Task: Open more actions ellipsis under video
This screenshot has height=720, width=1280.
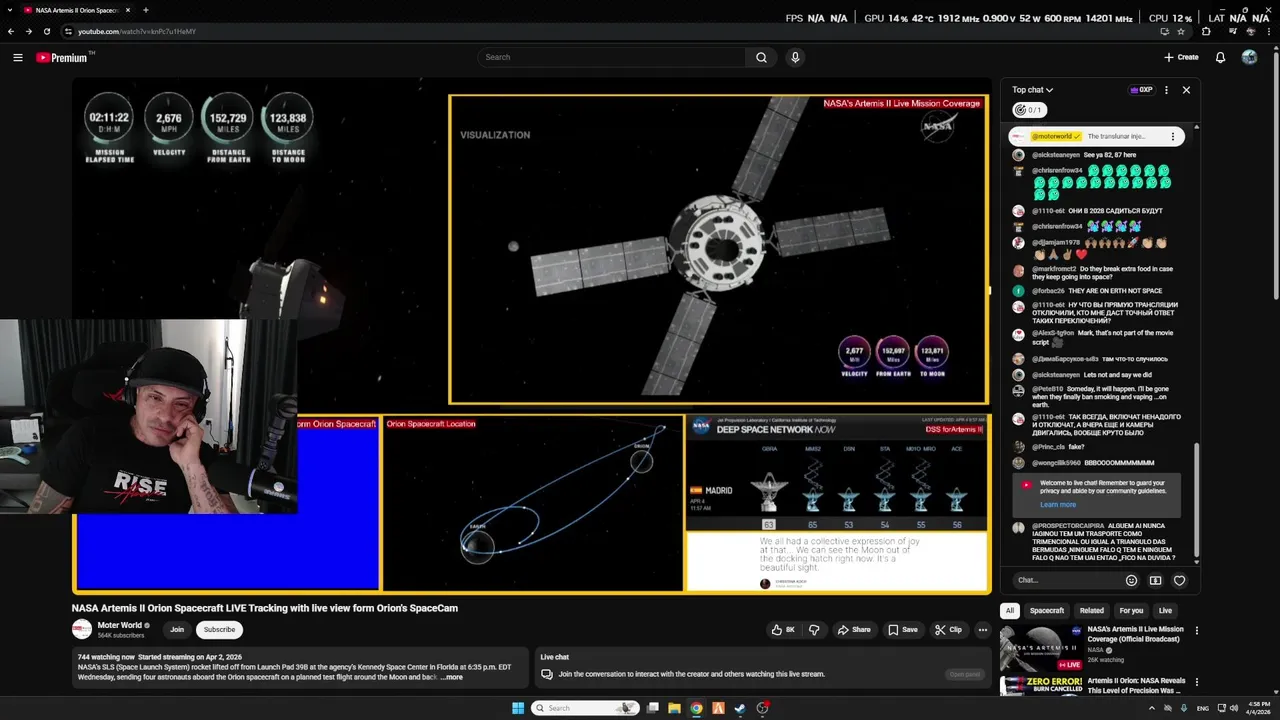Action: 983,630
